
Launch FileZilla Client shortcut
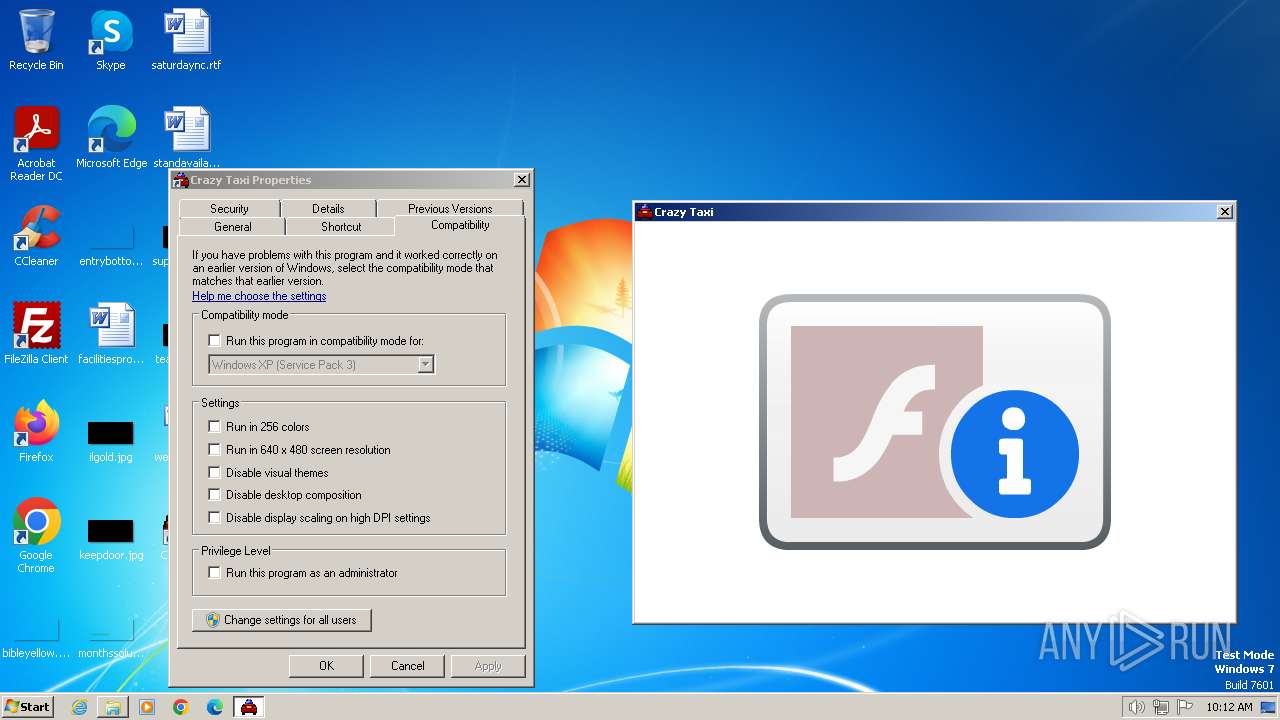(36, 334)
